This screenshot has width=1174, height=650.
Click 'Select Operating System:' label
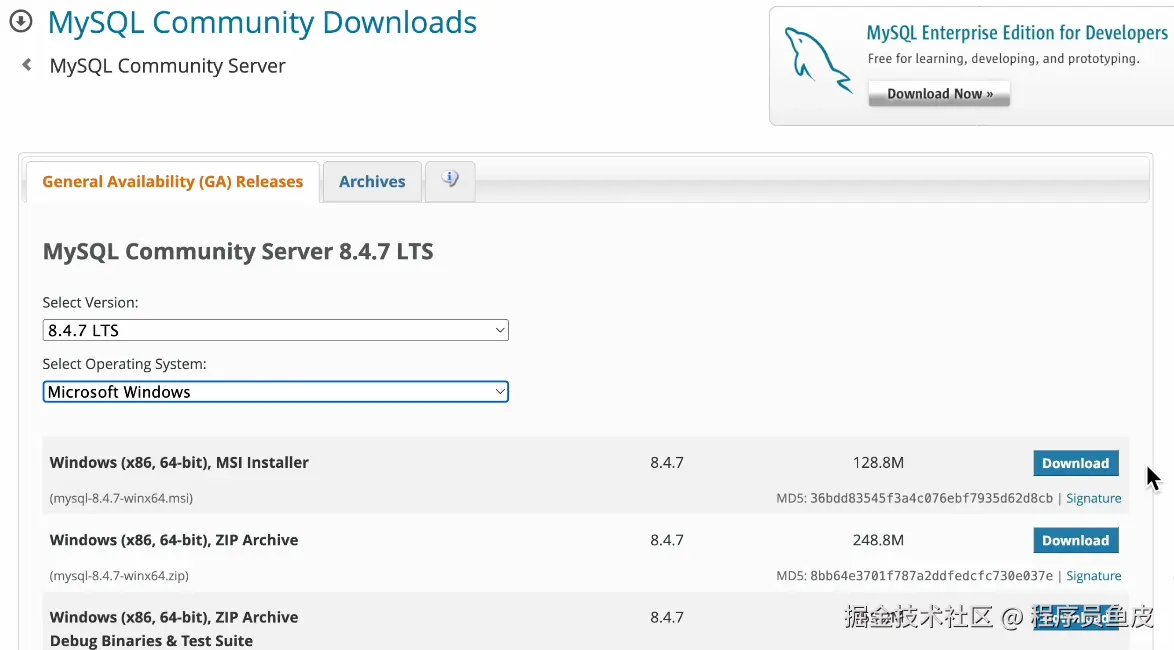[x=124, y=364]
